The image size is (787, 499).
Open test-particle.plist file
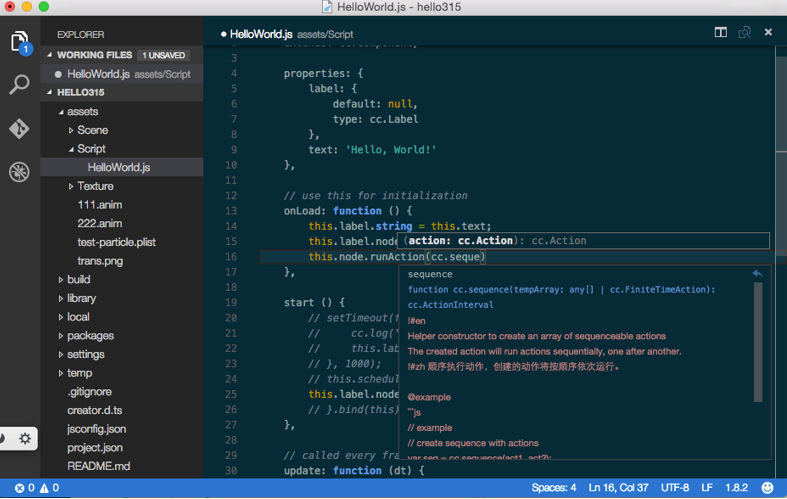[116, 242]
